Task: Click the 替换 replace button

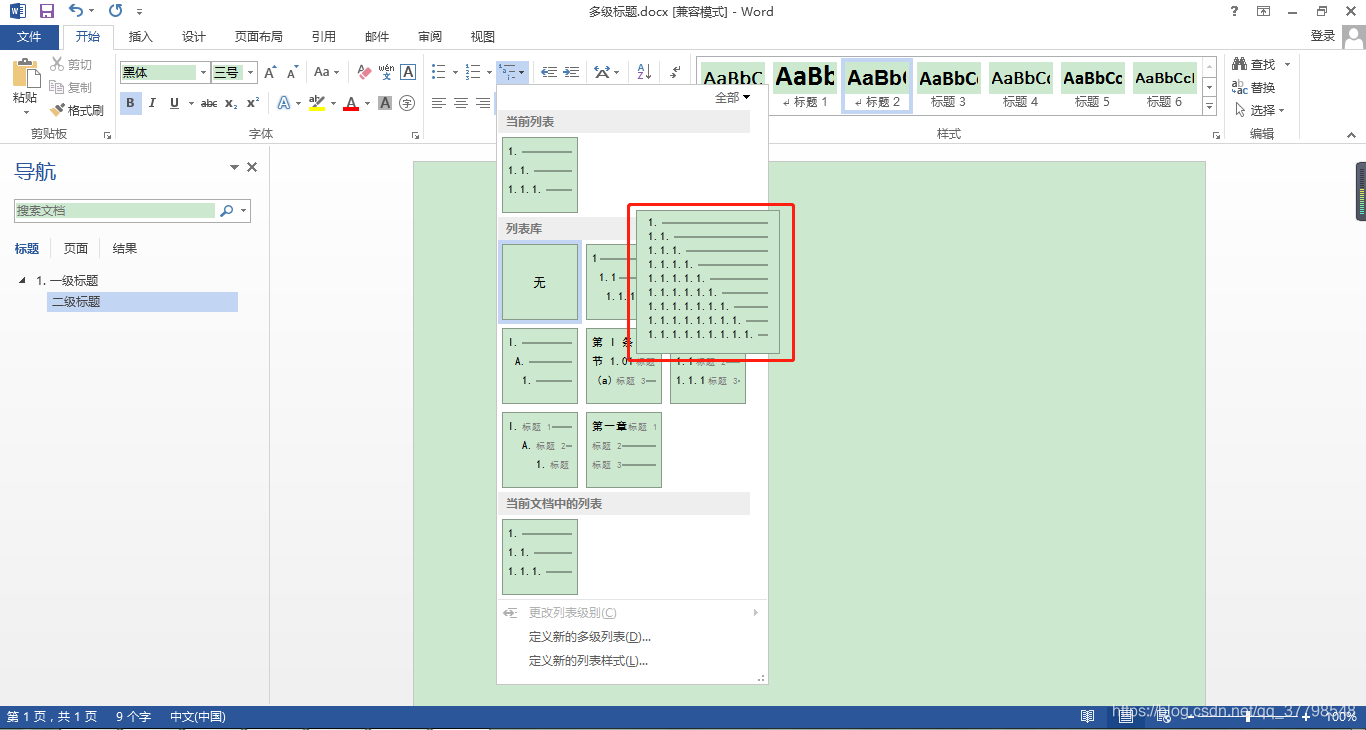Action: click(1254, 88)
